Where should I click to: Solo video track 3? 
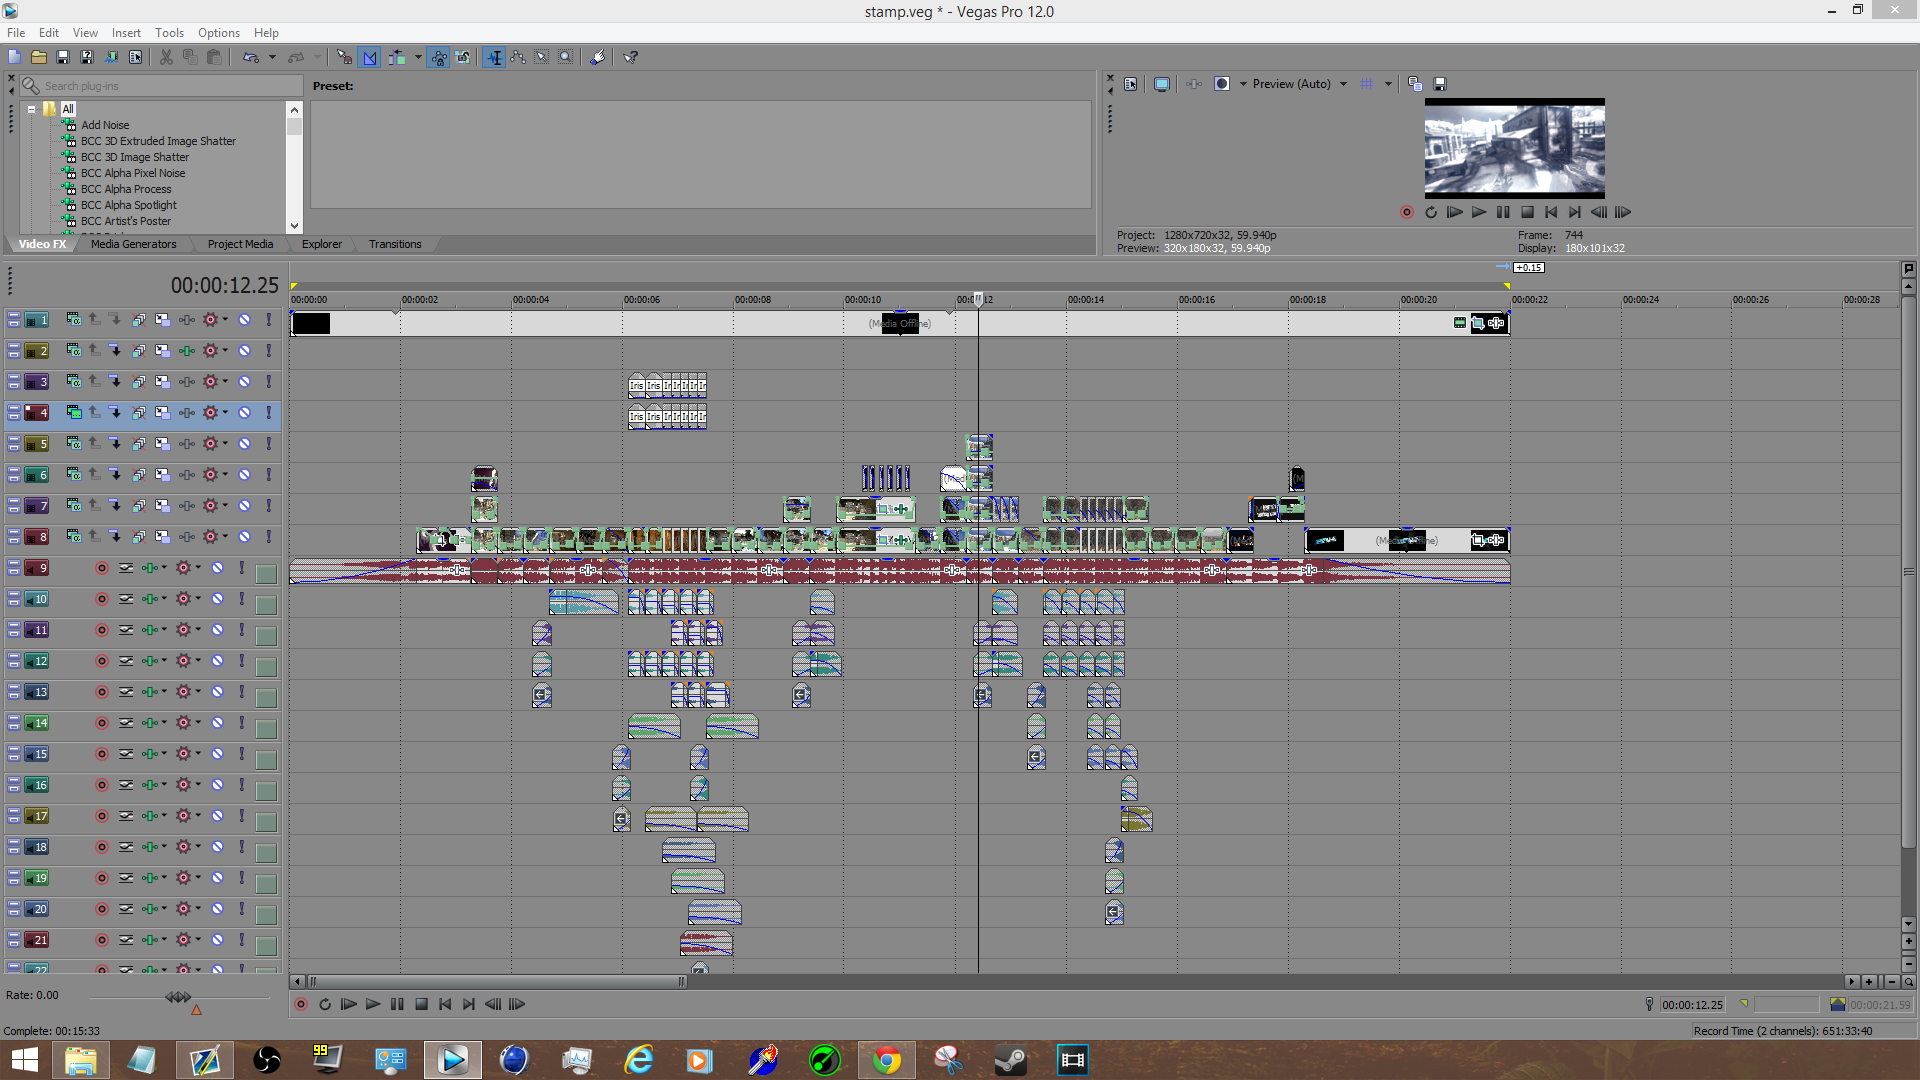point(268,382)
